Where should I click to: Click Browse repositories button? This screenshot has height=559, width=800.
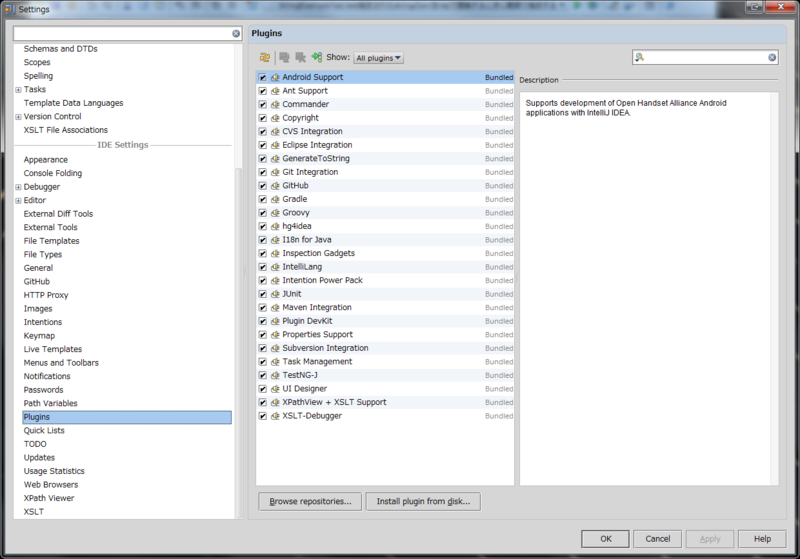pyautogui.click(x=310, y=501)
